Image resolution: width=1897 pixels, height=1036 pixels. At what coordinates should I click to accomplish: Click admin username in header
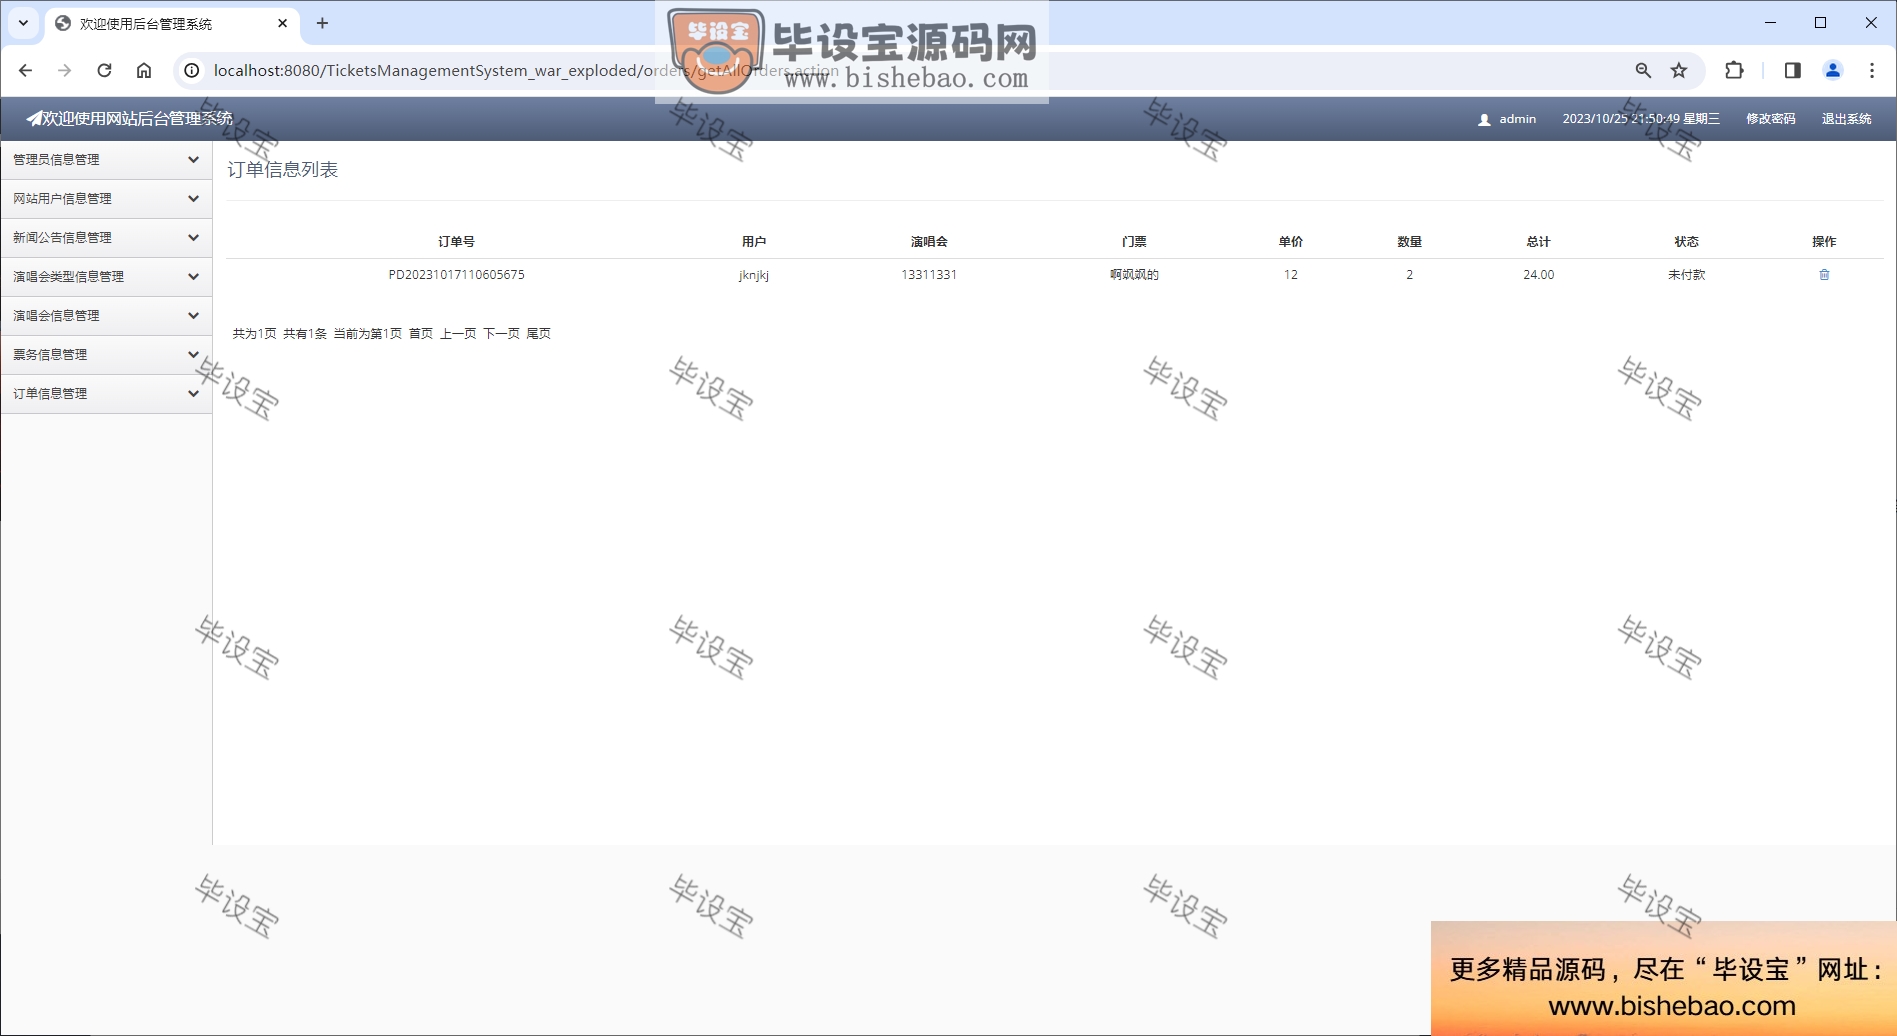[1517, 119]
